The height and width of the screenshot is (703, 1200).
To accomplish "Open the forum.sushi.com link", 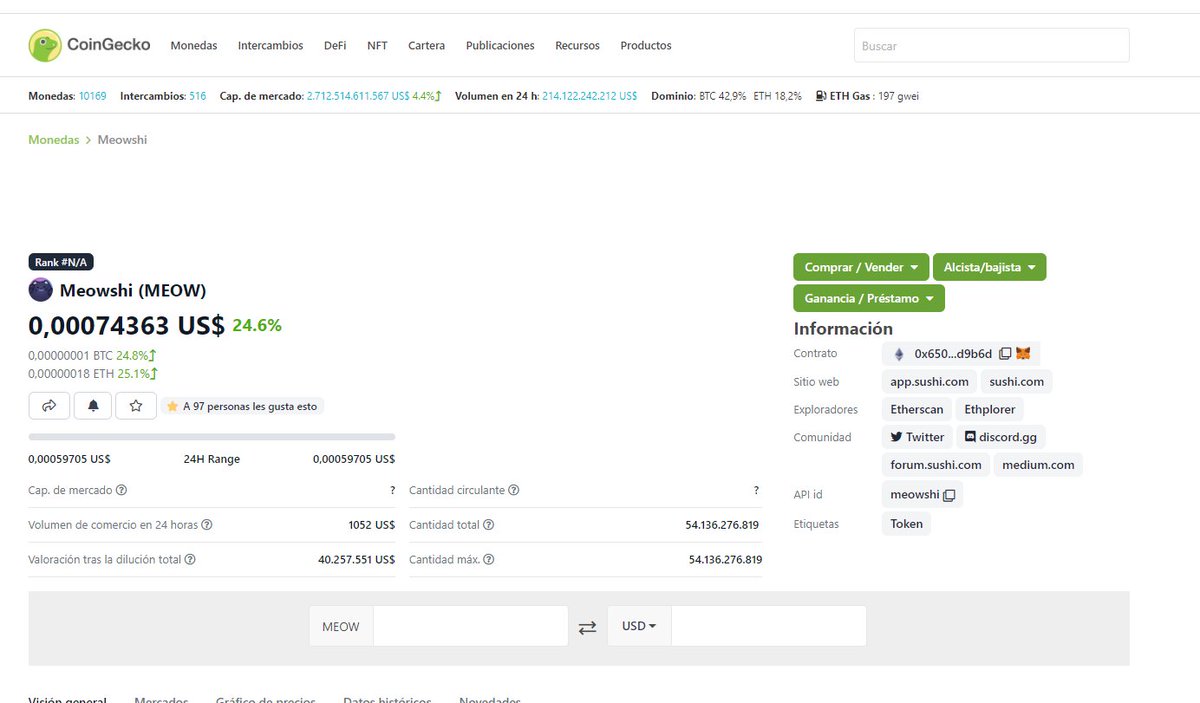I will click(x=936, y=465).
